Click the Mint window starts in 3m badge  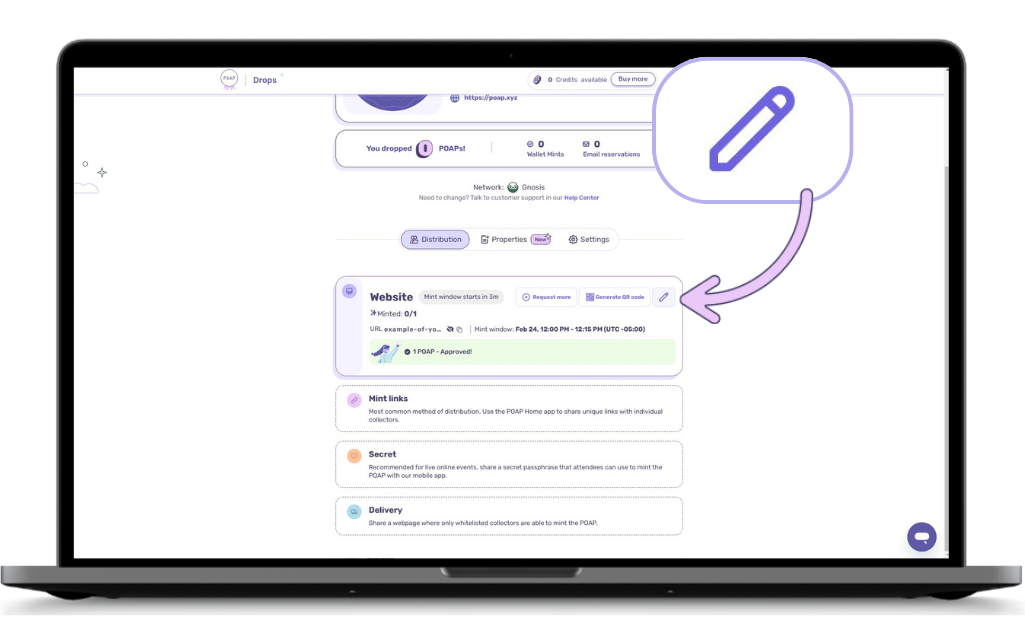[461, 296]
